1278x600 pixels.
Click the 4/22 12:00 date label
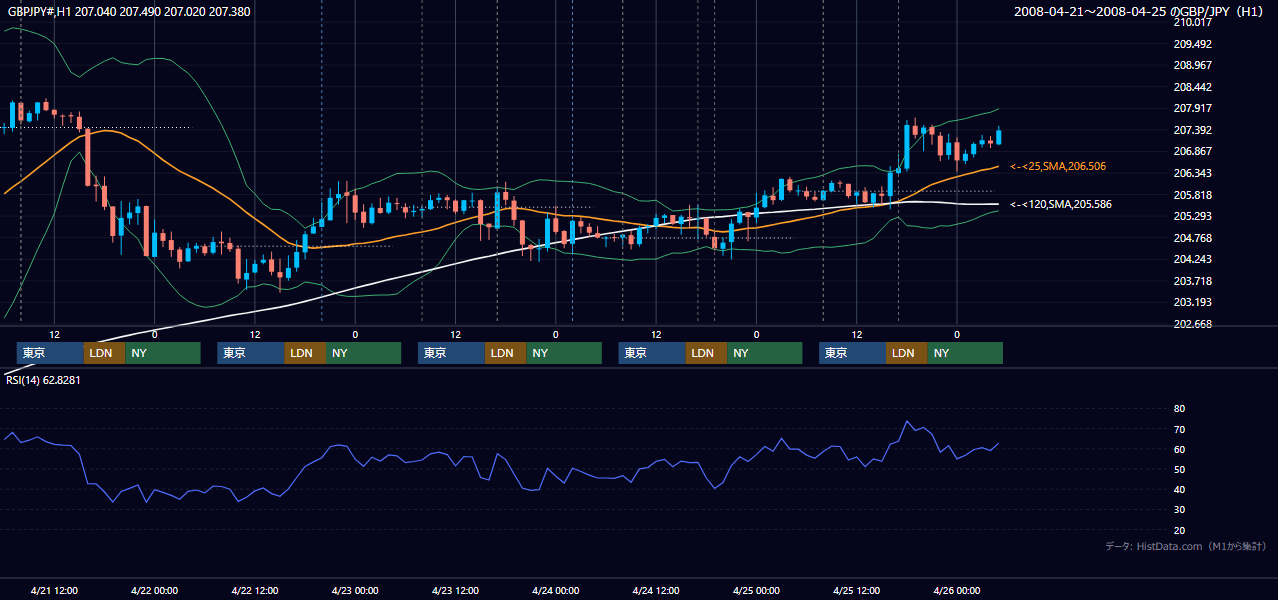coord(254,590)
